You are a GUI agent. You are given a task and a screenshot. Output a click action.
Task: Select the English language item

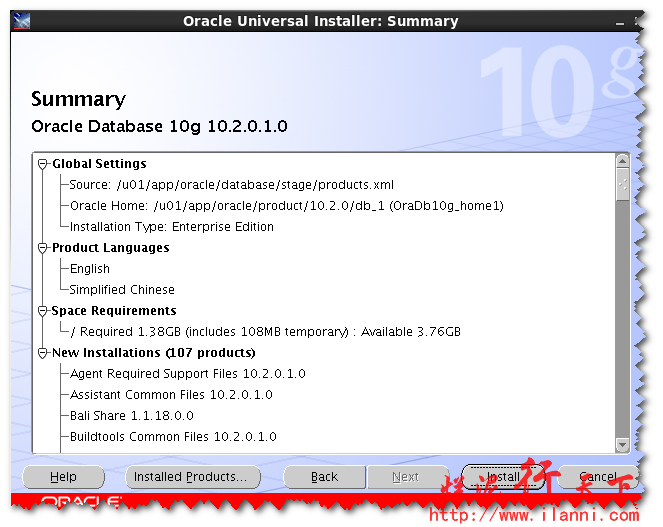click(x=90, y=269)
